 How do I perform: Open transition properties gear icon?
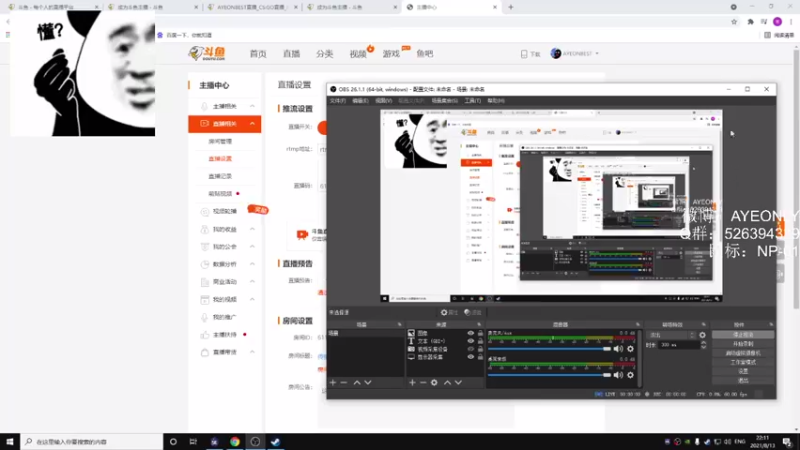(x=703, y=335)
